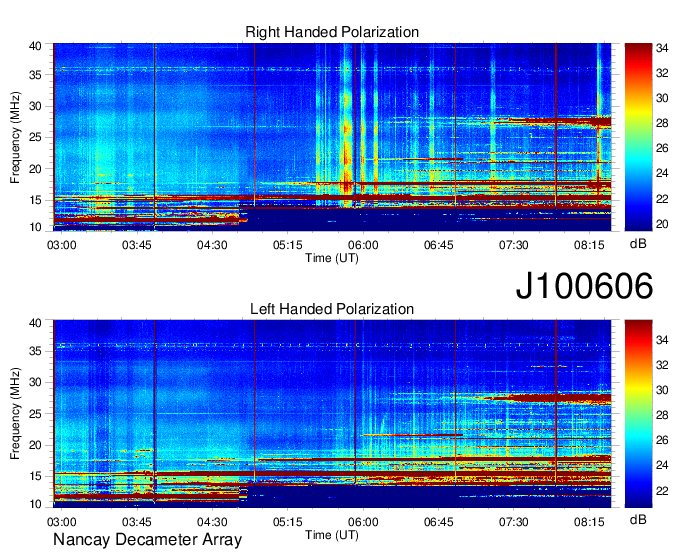
Task: Click the dB label under Right Handed color bar
Action: pos(638,244)
